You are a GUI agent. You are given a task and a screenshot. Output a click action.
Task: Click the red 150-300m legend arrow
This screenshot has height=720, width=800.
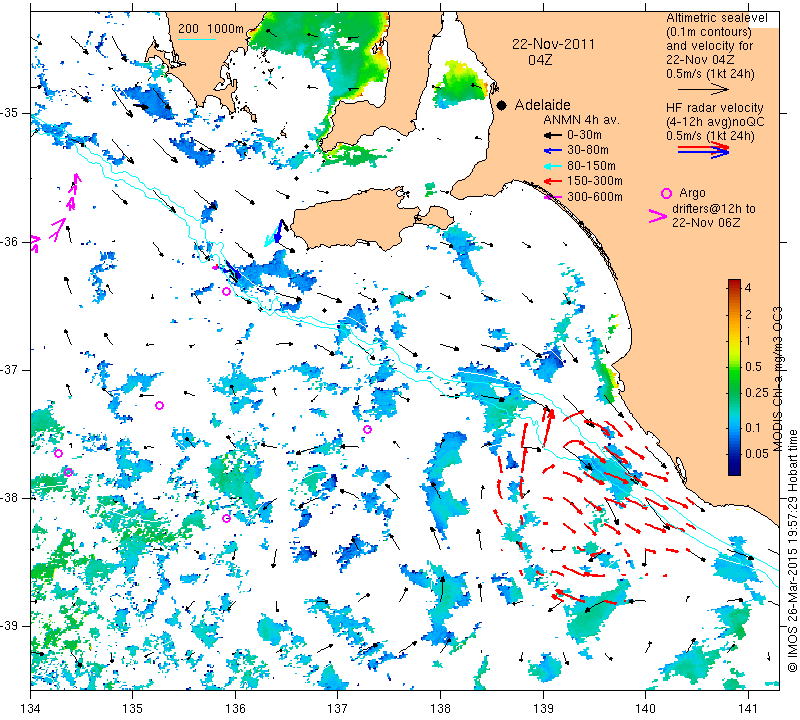pyautogui.click(x=552, y=181)
